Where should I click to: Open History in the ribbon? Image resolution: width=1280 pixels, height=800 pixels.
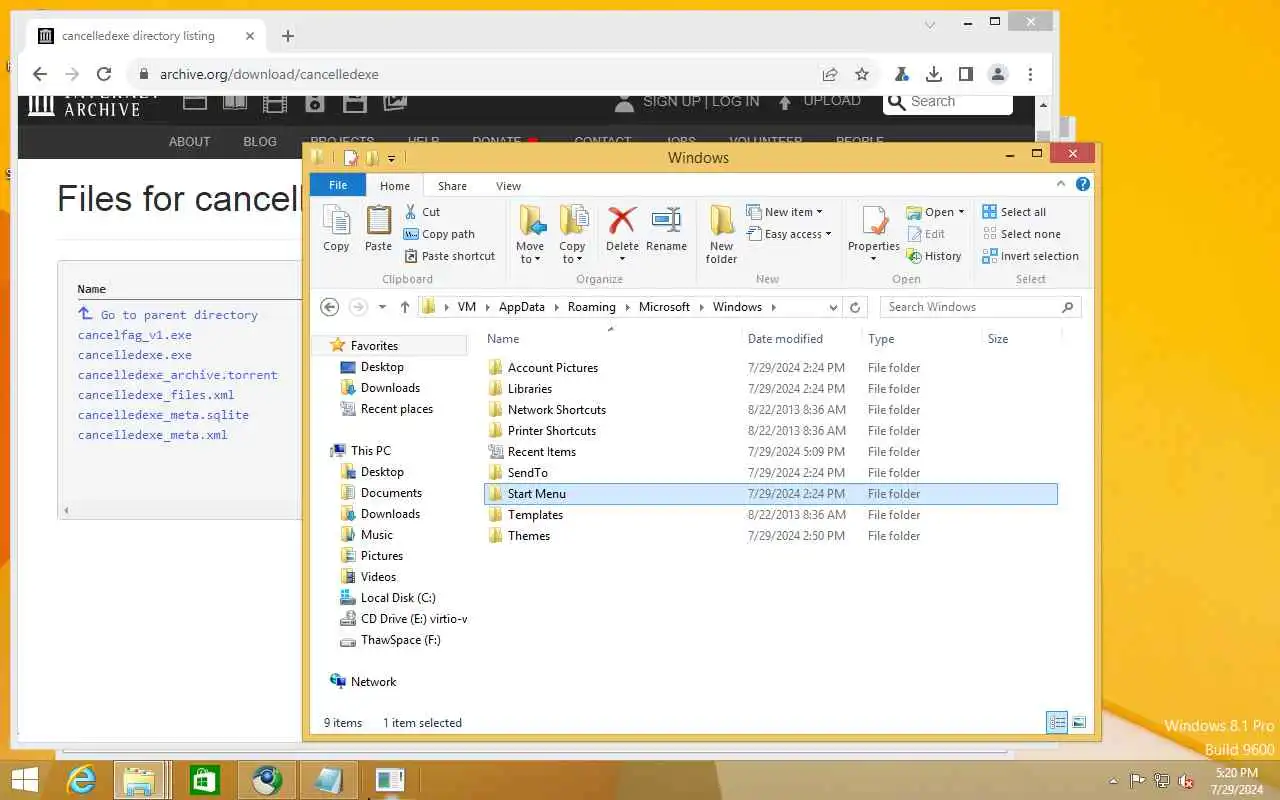[x=934, y=256]
